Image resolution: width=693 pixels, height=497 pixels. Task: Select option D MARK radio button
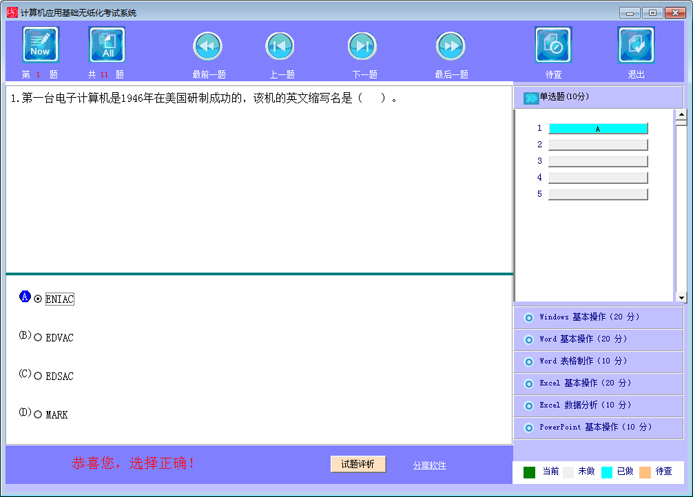[x=38, y=414]
